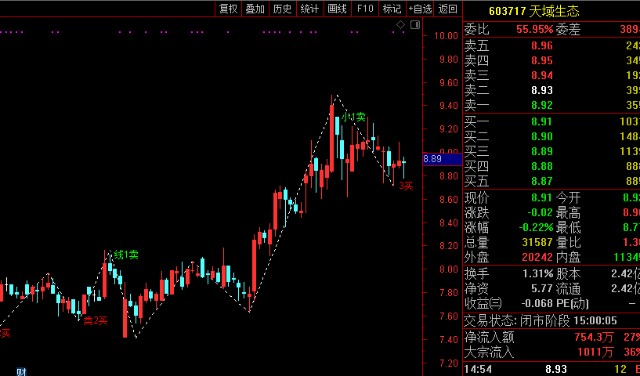This screenshot has width=640, height=376.
Task: Click the 10.00 price axis label
Action: pyautogui.click(x=446, y=36)
